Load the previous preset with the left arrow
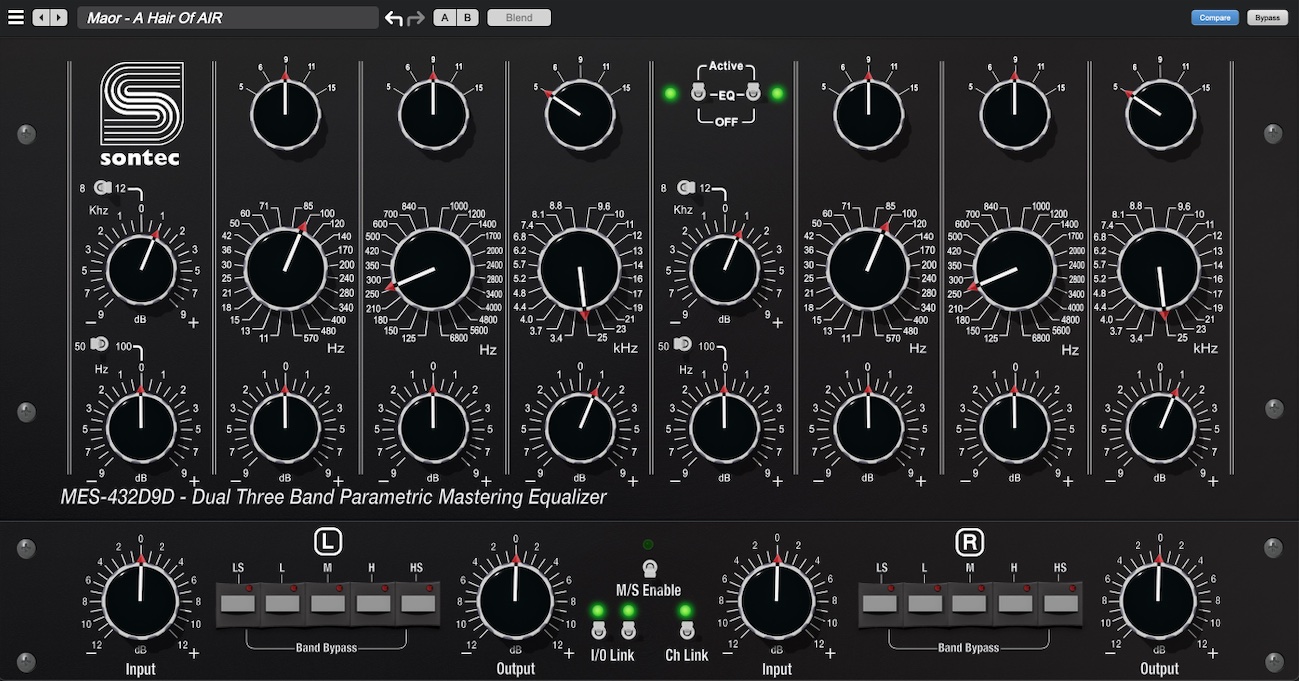This screenshot has width=1299, height=681. coord(41,18)
